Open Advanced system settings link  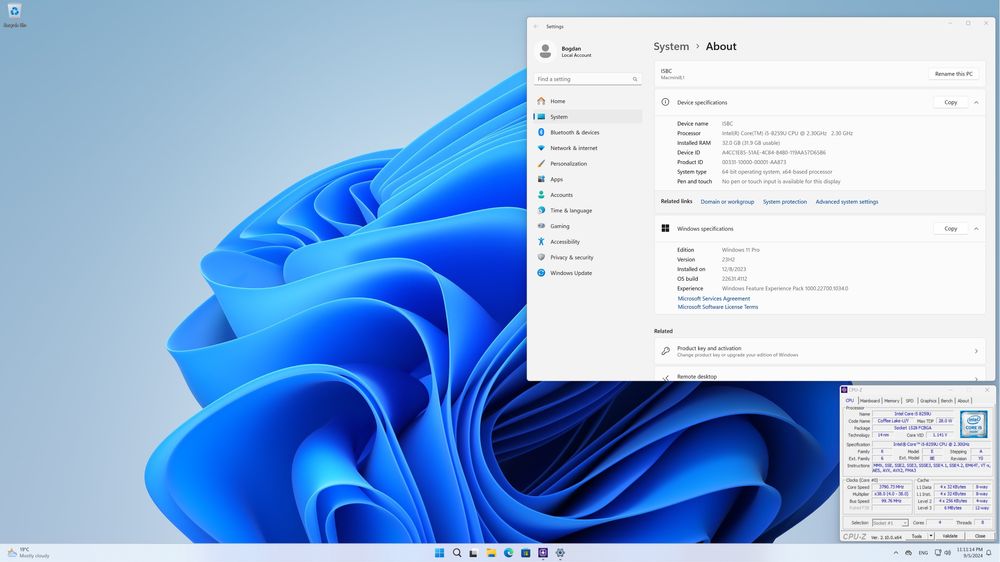pos(846,202)
